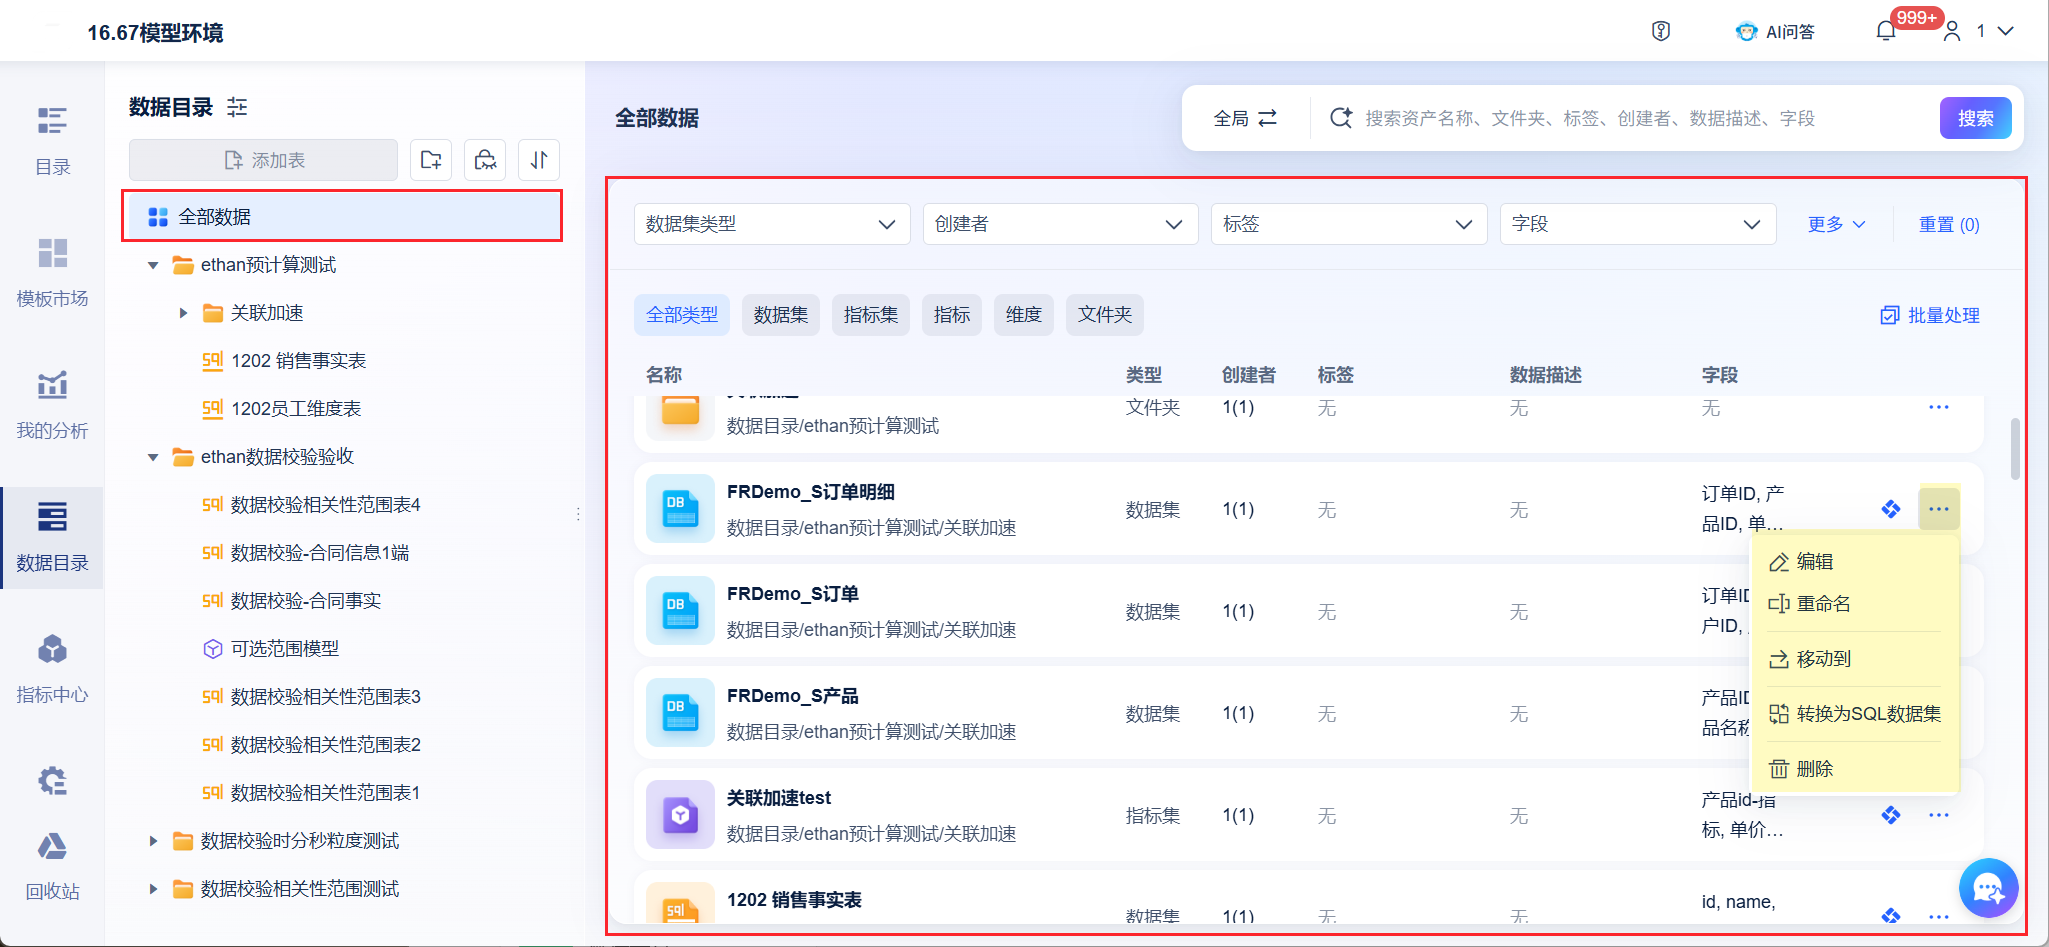This screenshot has height=947, width=2049.
Task: Click the new folder icon
Action: pos(431,160)
